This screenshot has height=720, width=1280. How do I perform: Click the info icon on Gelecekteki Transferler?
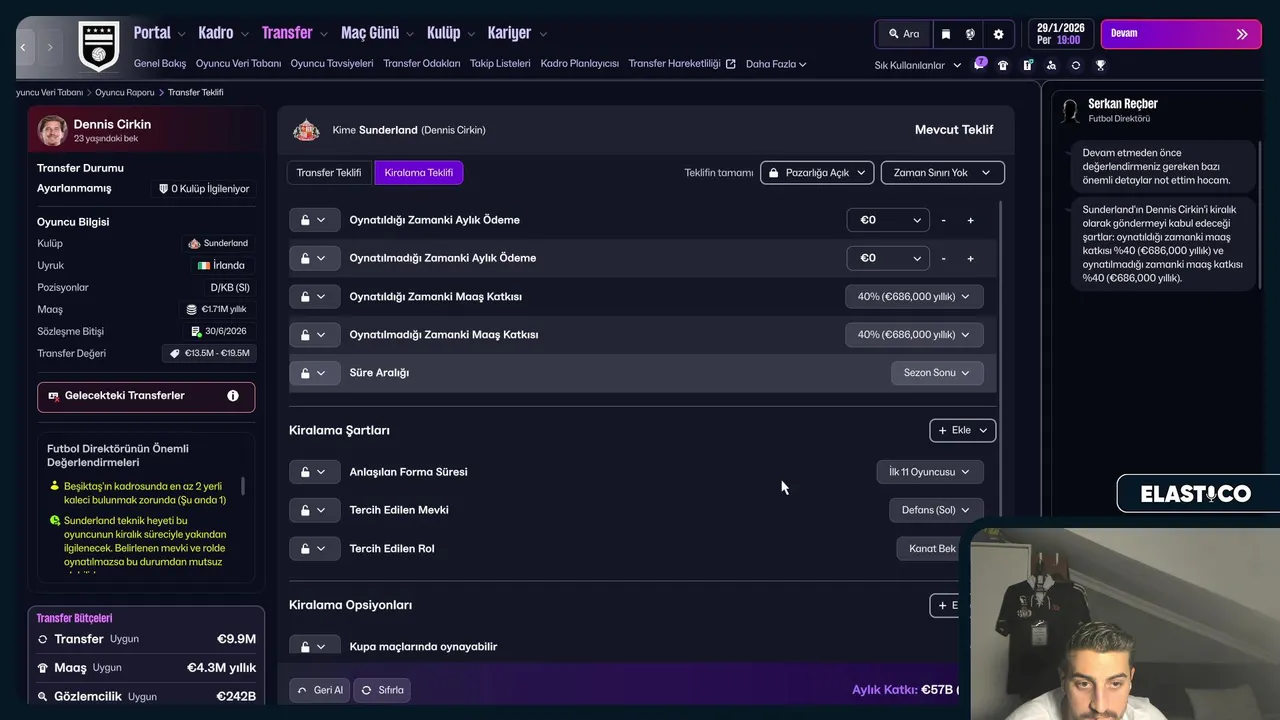pos(233,396)
